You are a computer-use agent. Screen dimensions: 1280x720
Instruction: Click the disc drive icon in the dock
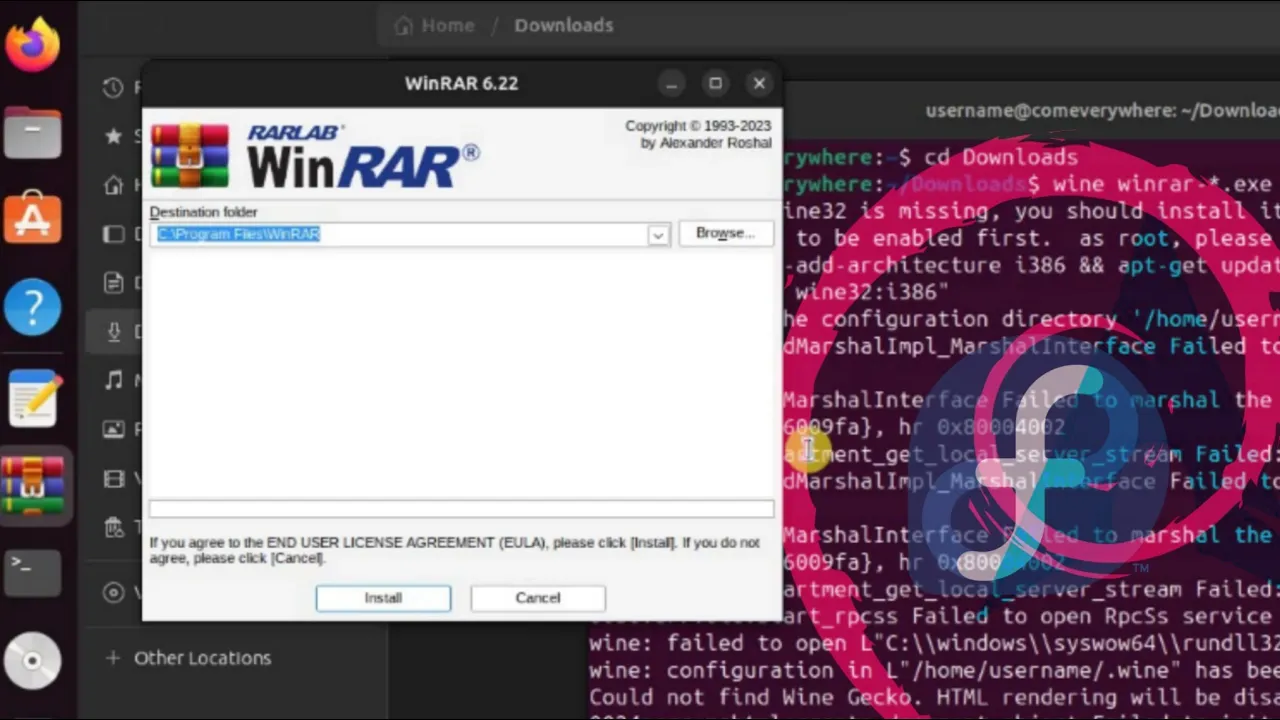(x=32, y=661)
